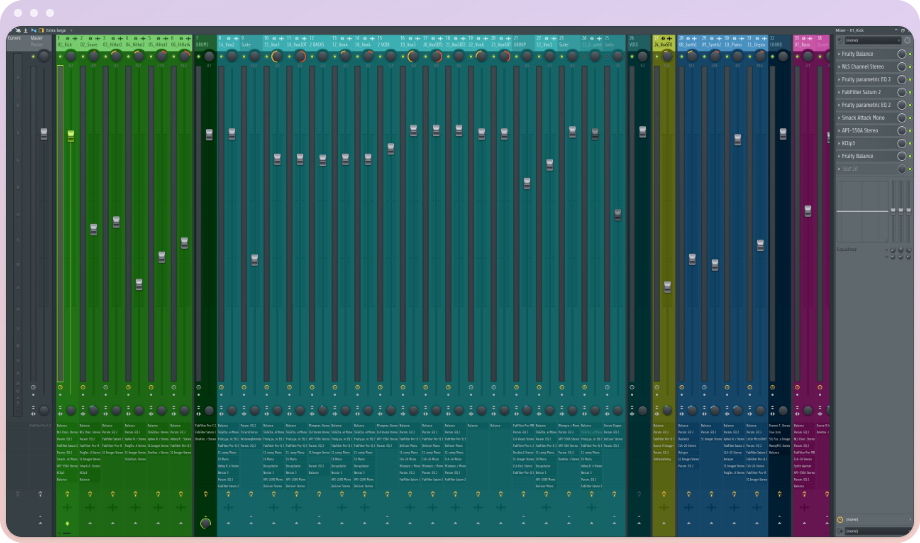Click the empty Slot 10 effect slot
This screenshot has height=543, width=920.
[866, 169]
